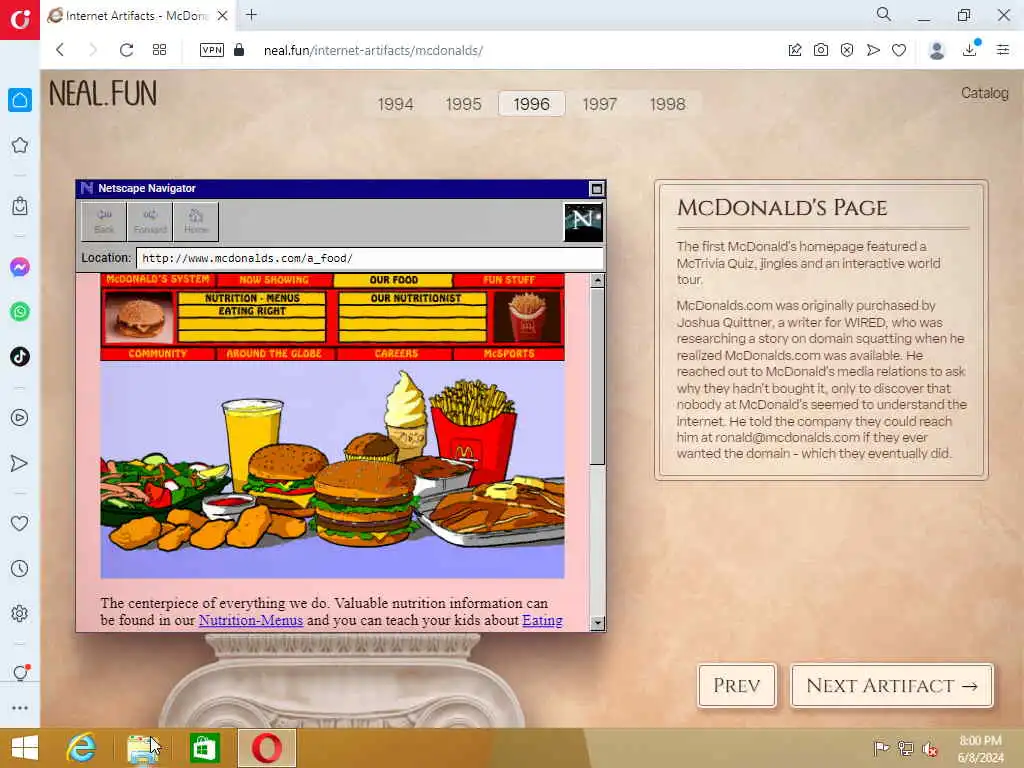View site security lock info
This screenshot has width=1024, height=768.
(x=239, y=50)
